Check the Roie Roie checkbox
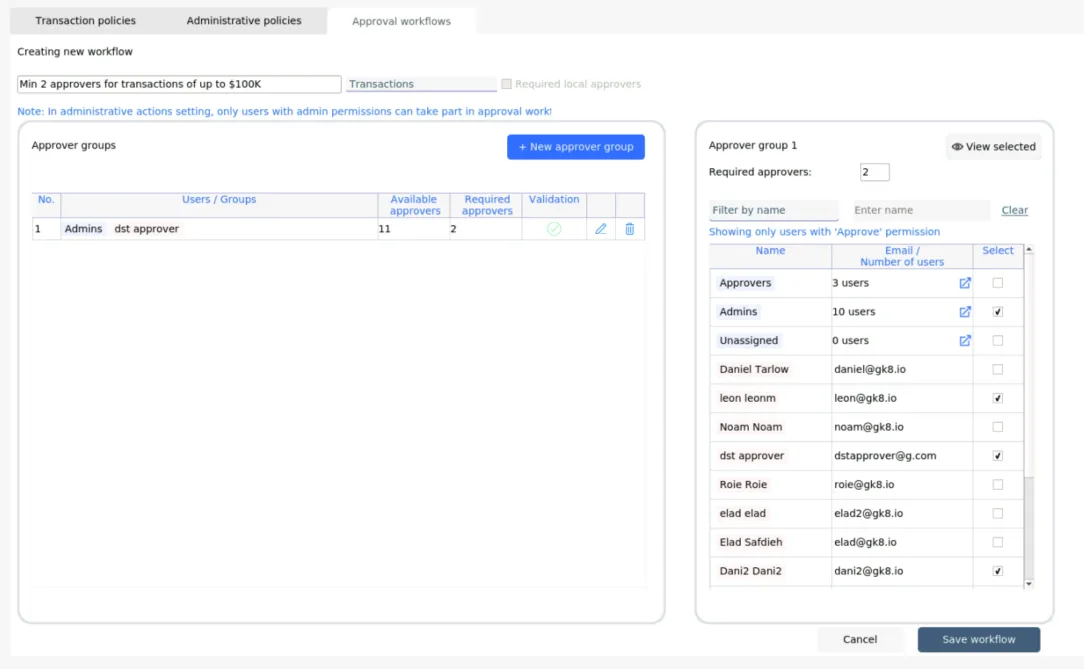The height and width of the screenshot is (669, 1084). tap(998, 484)
